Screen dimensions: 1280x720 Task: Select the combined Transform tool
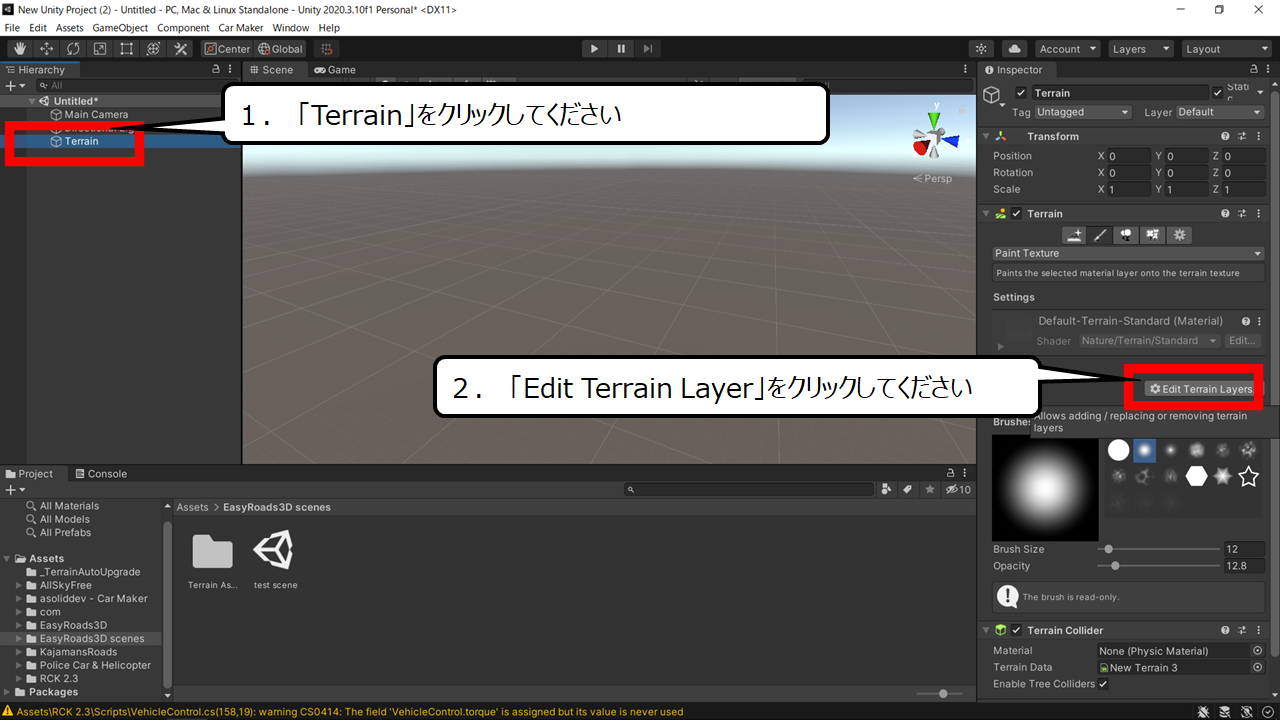tap(154, 49)
